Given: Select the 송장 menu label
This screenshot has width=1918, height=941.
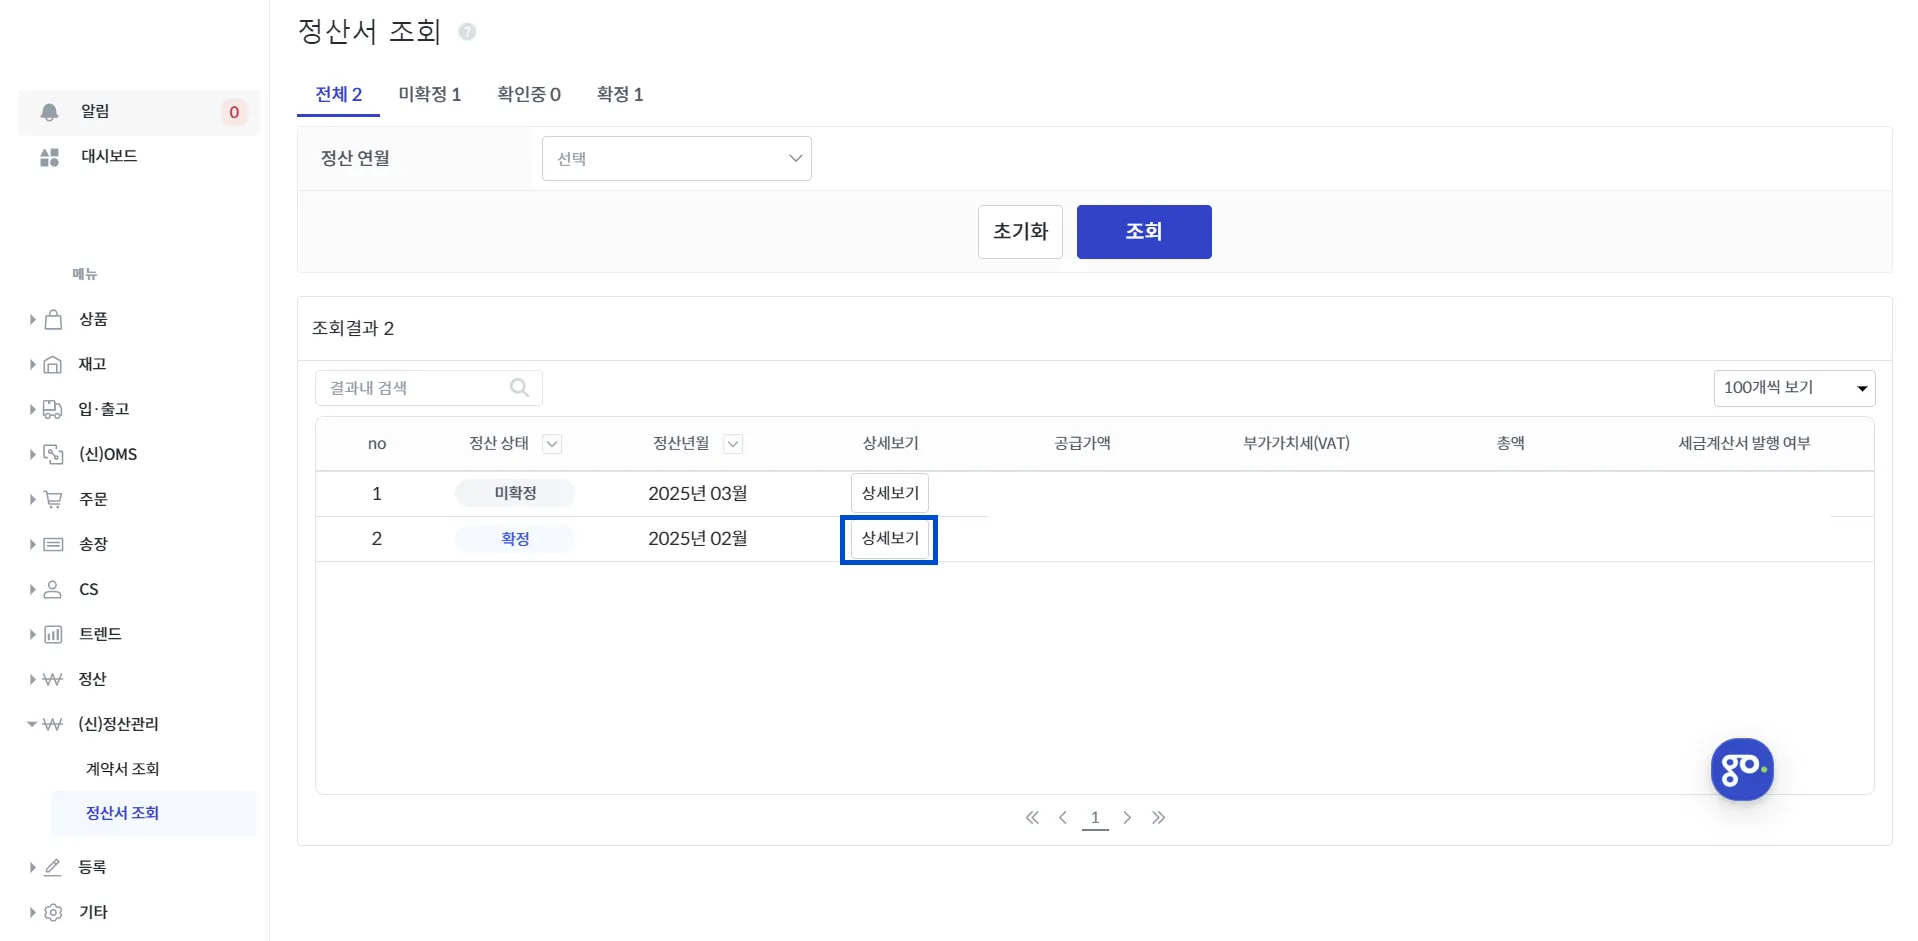Looking at the screenshot, I should tap(93, 544).
